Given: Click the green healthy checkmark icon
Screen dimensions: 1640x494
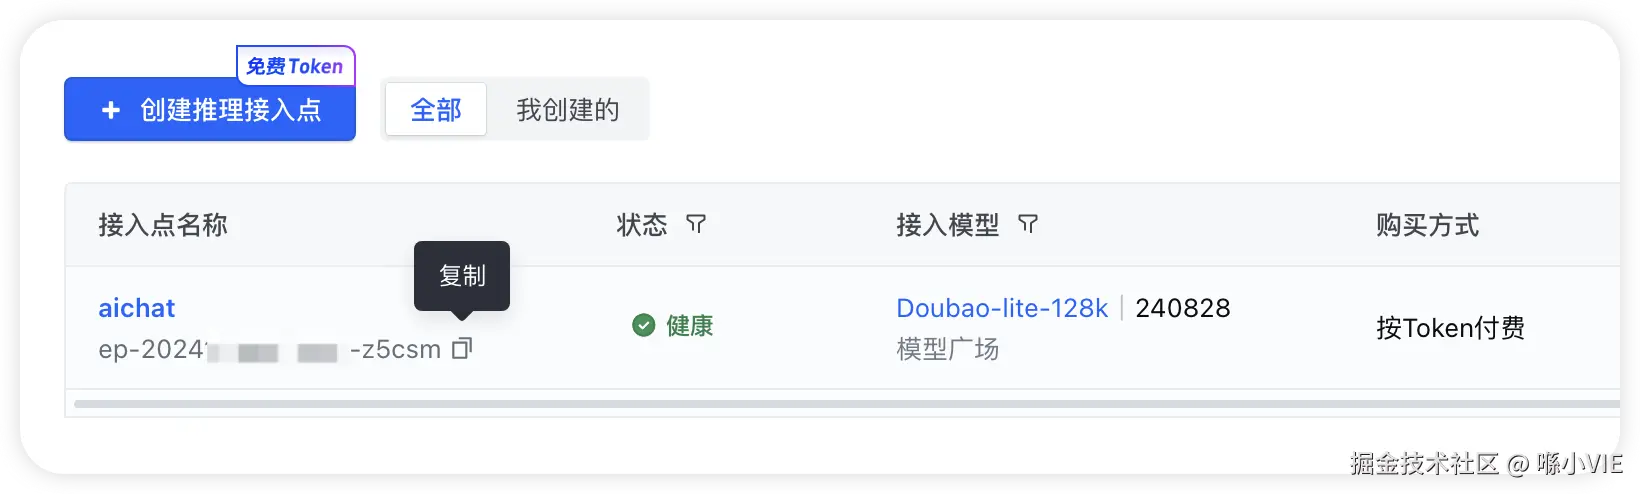Looking at the screenshot, I should coord(644,325).
